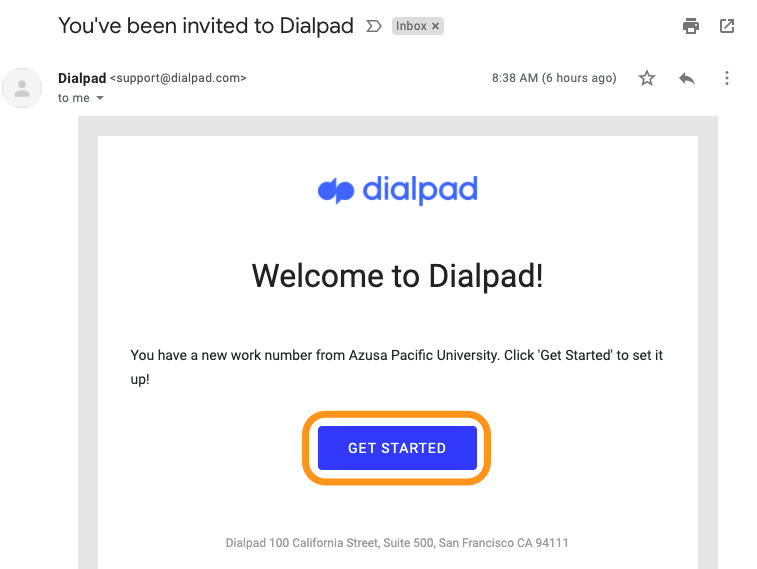Click the dialpad wordmark text in logo

point(420,190)
